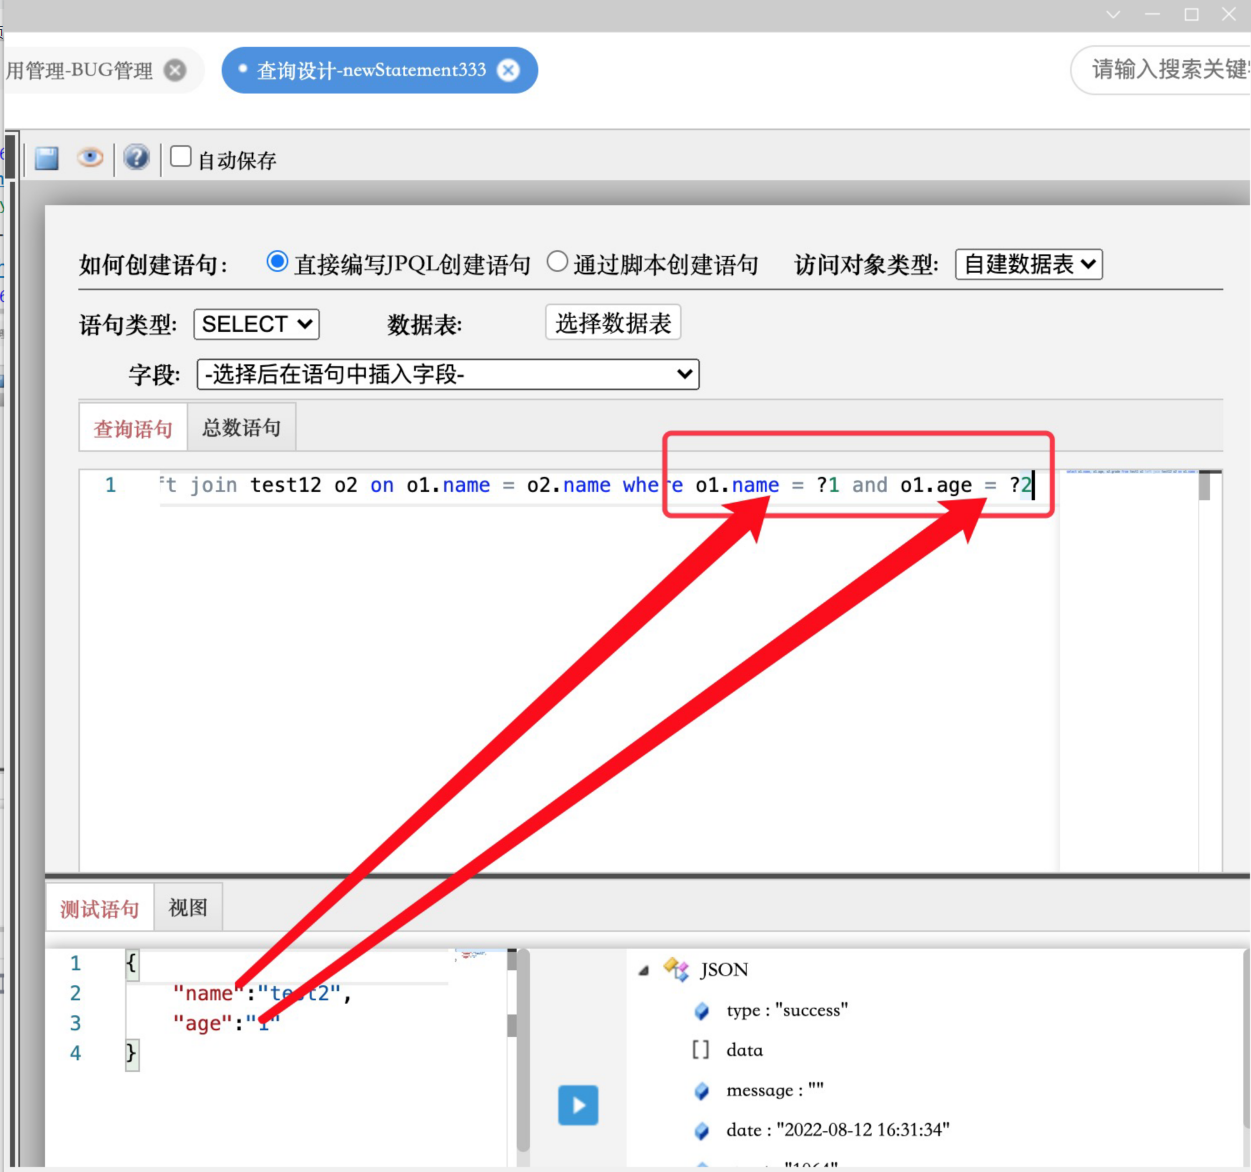Close the application window

point(1229,15)
